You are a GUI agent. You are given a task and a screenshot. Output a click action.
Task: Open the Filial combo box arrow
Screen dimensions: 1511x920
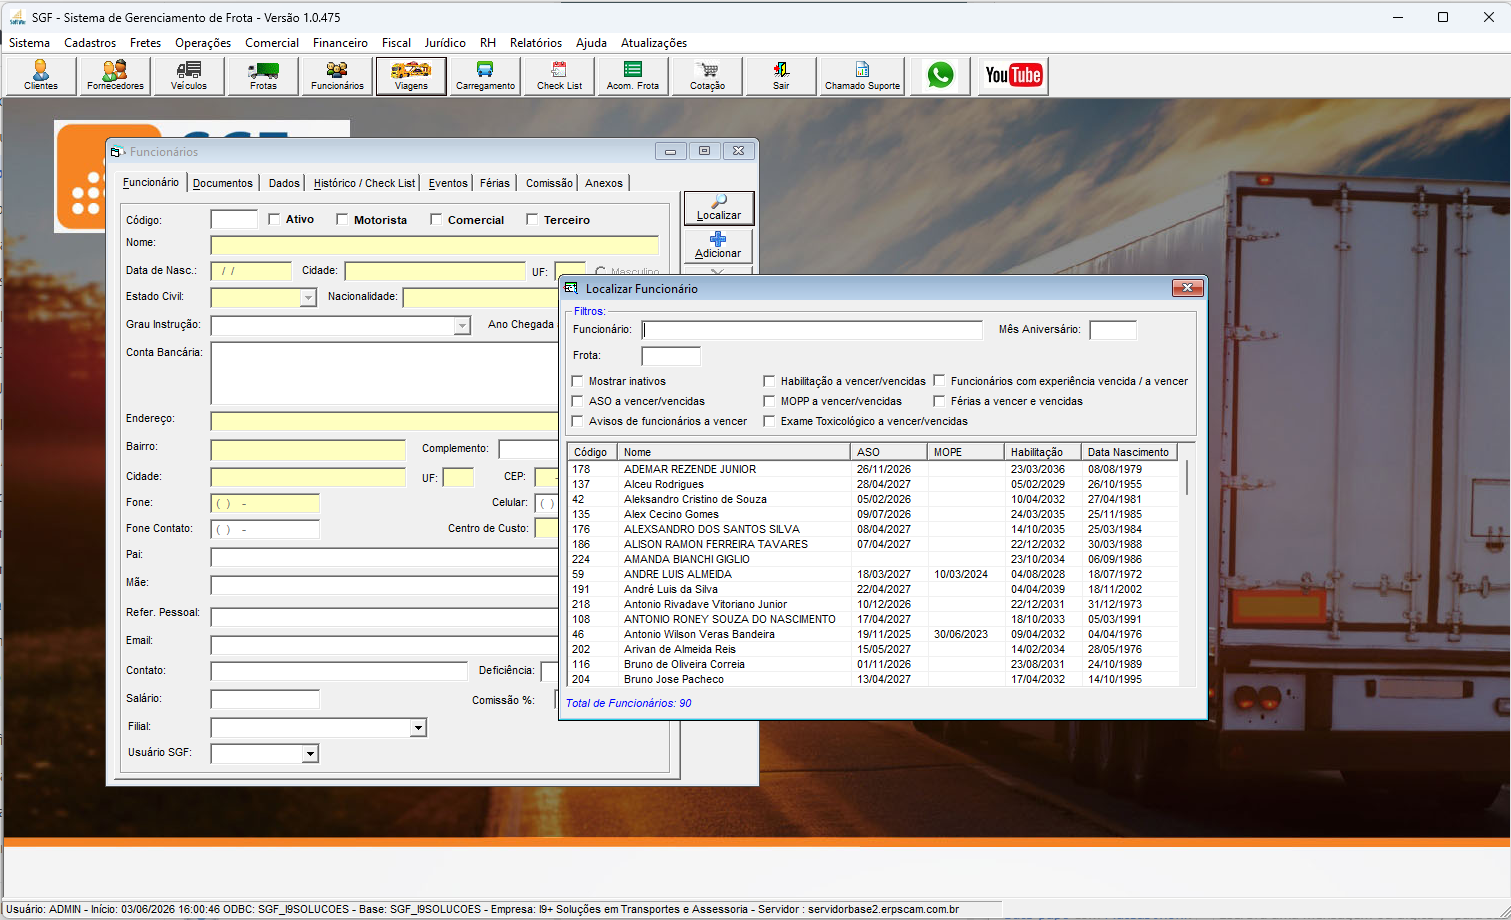418,728
